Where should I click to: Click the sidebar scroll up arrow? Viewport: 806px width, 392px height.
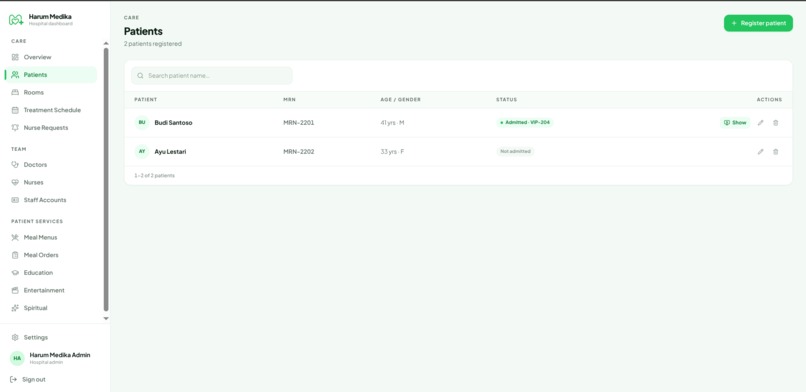coord(106,43)
